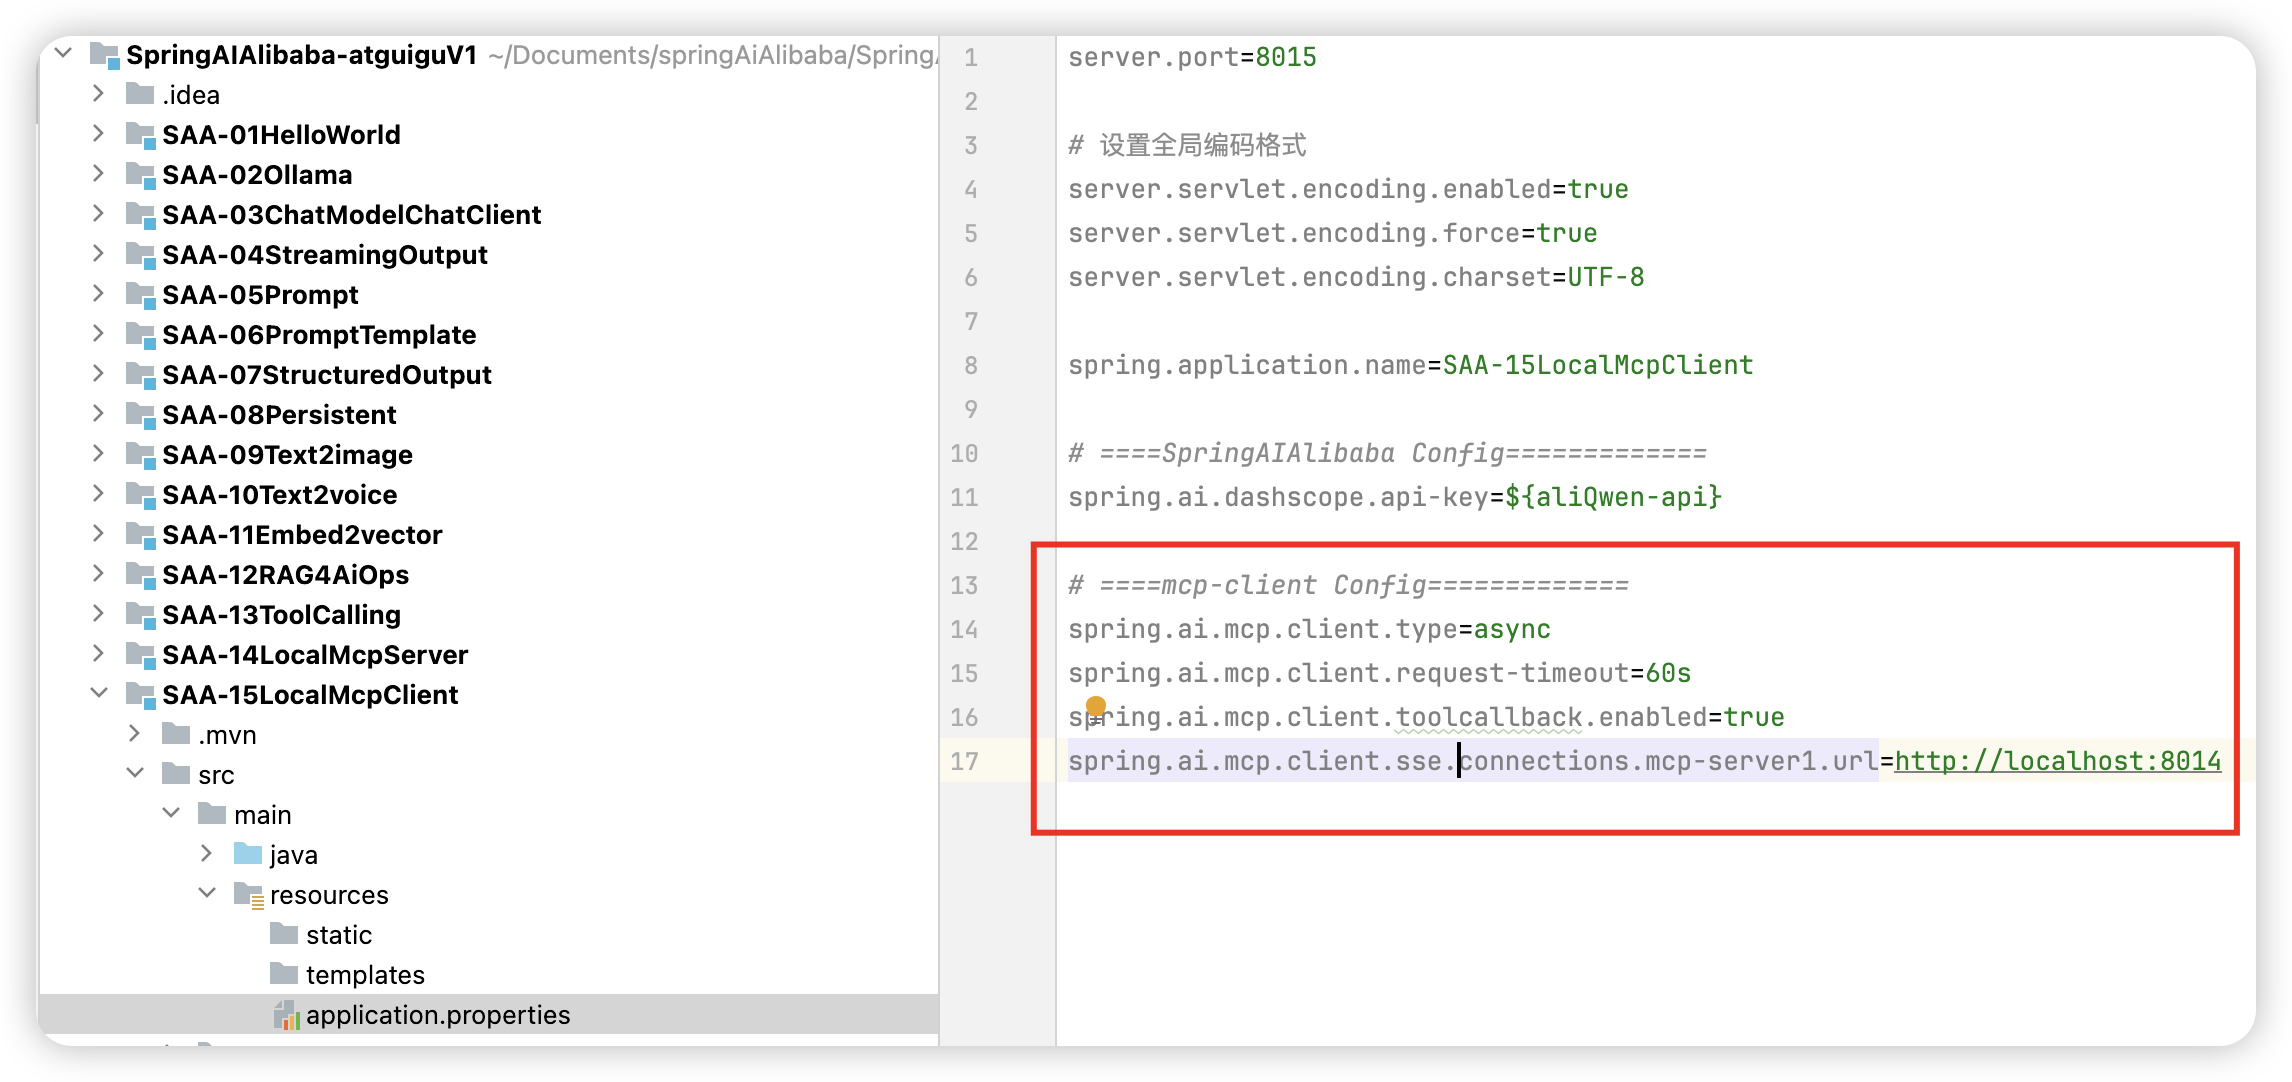Select the static folder
This screenshot has height=1082, width=2292.
338,935
